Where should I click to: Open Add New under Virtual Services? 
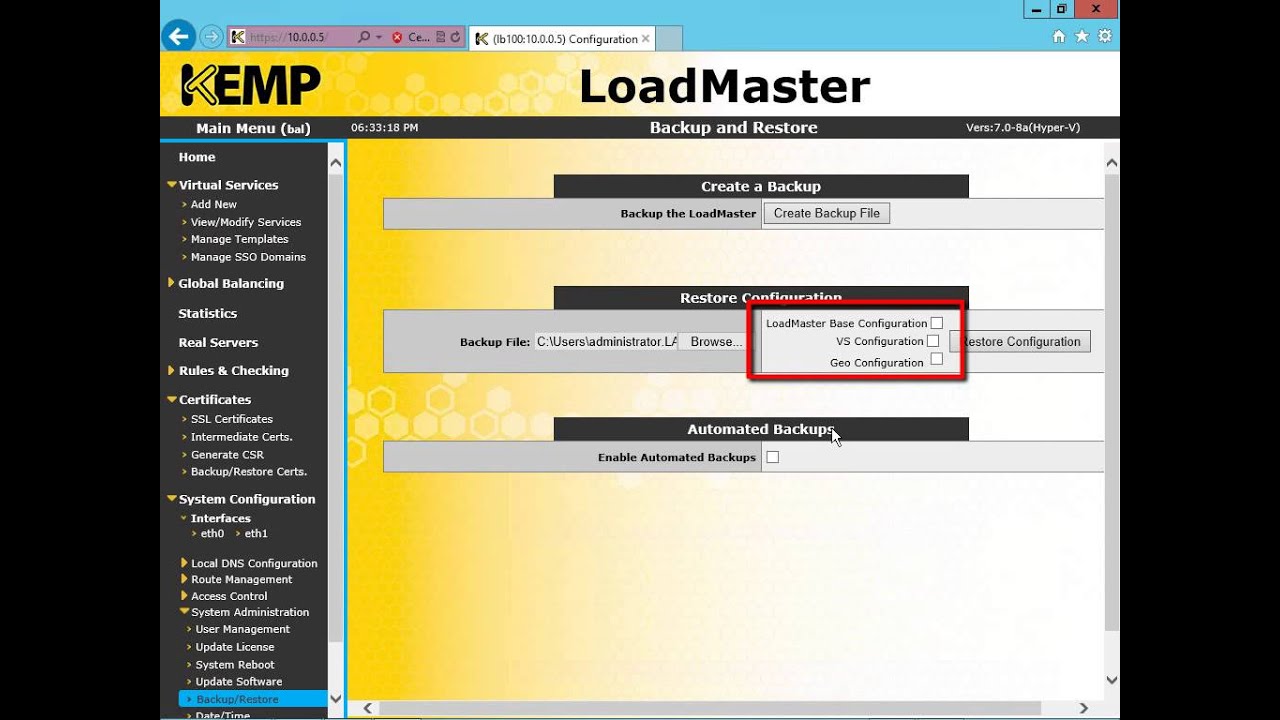coord(214,204)
